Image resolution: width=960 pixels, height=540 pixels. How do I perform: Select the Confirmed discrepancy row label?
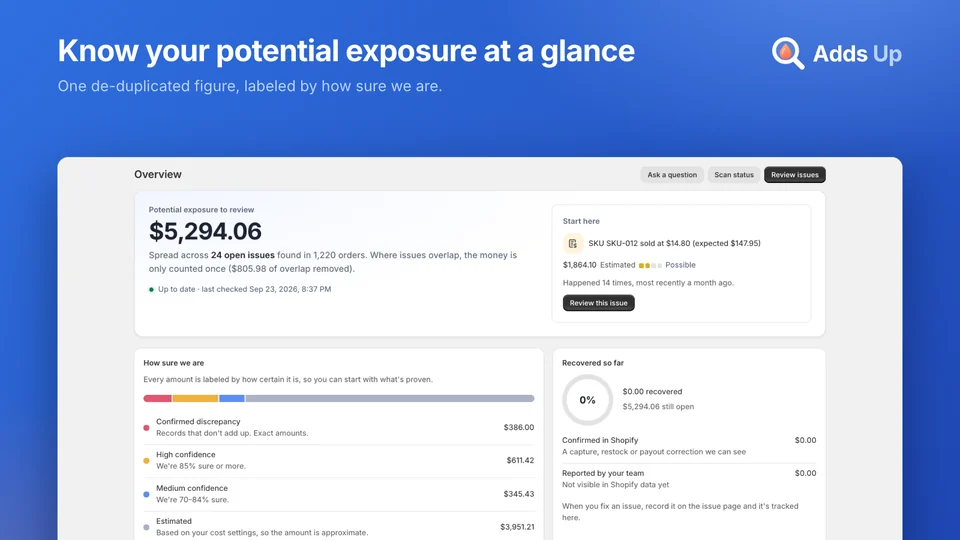198,422
